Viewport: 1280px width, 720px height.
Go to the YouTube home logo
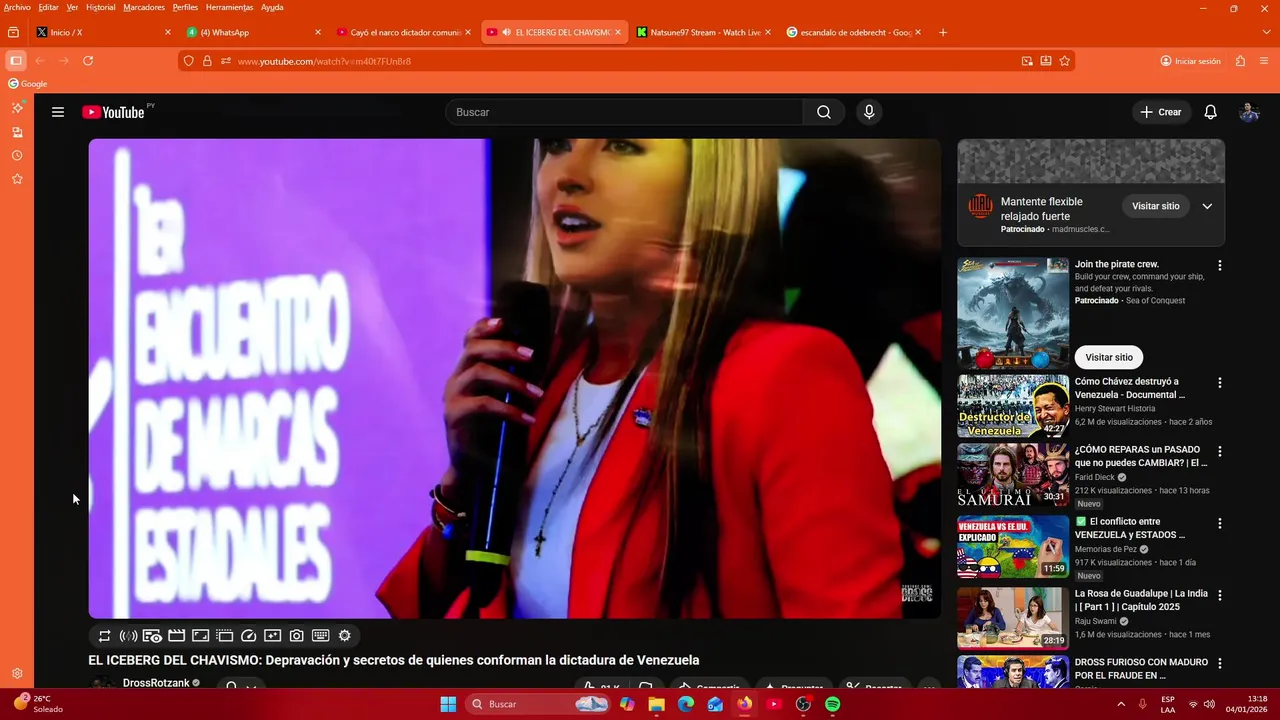coord(113,112)
